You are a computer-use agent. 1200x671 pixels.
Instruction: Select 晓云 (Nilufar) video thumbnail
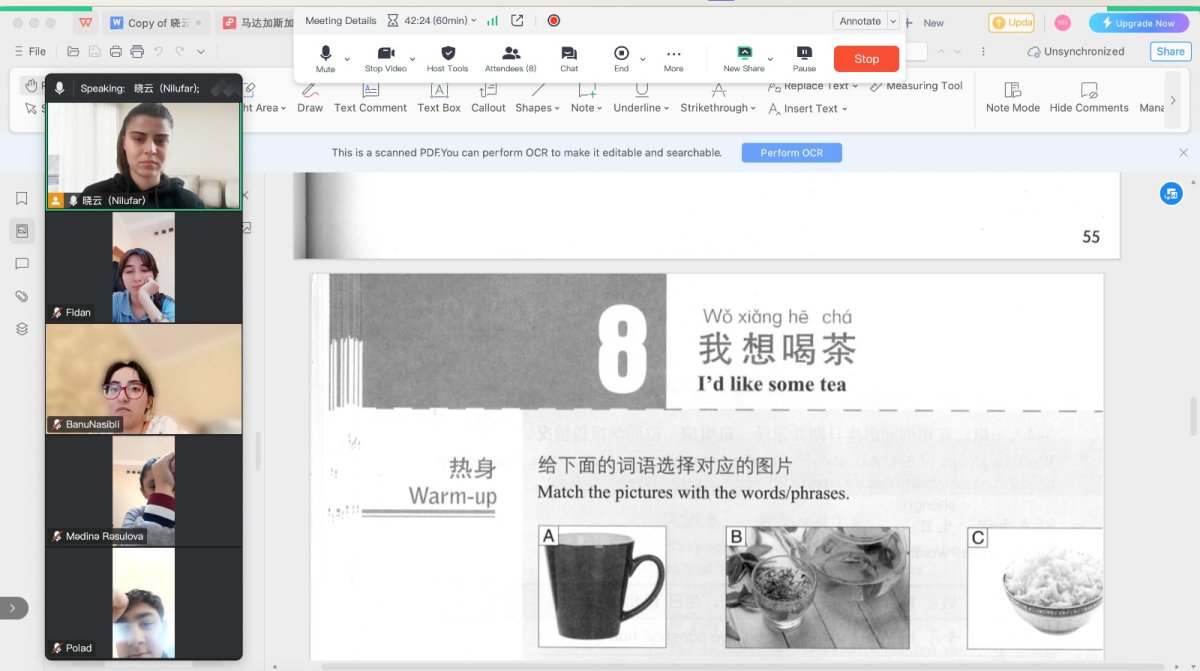(143, 155)
